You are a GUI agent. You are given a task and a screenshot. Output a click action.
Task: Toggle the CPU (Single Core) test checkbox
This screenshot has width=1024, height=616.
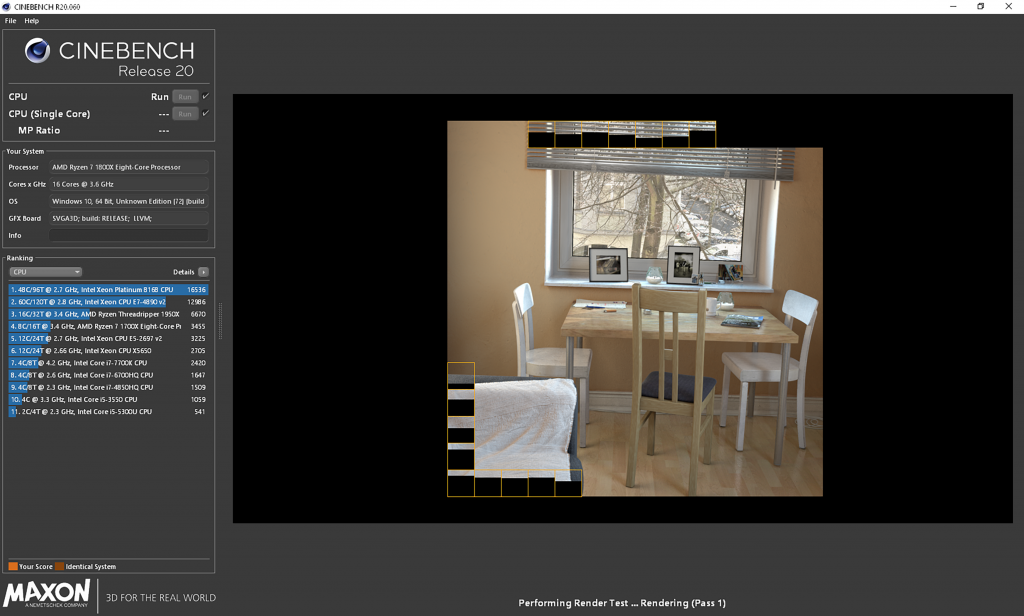tap(206, 113)
